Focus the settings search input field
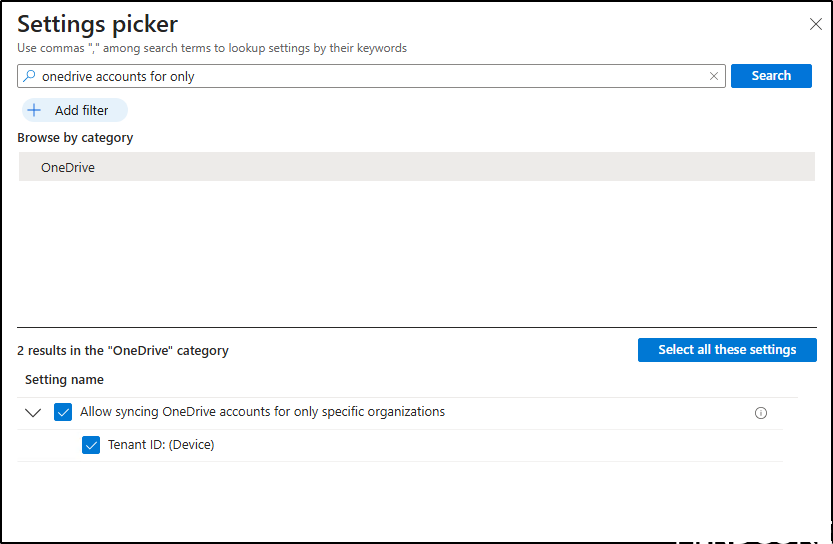Image resolution: width=833 pixels, height=544 pixels. (x=370, y=76)
